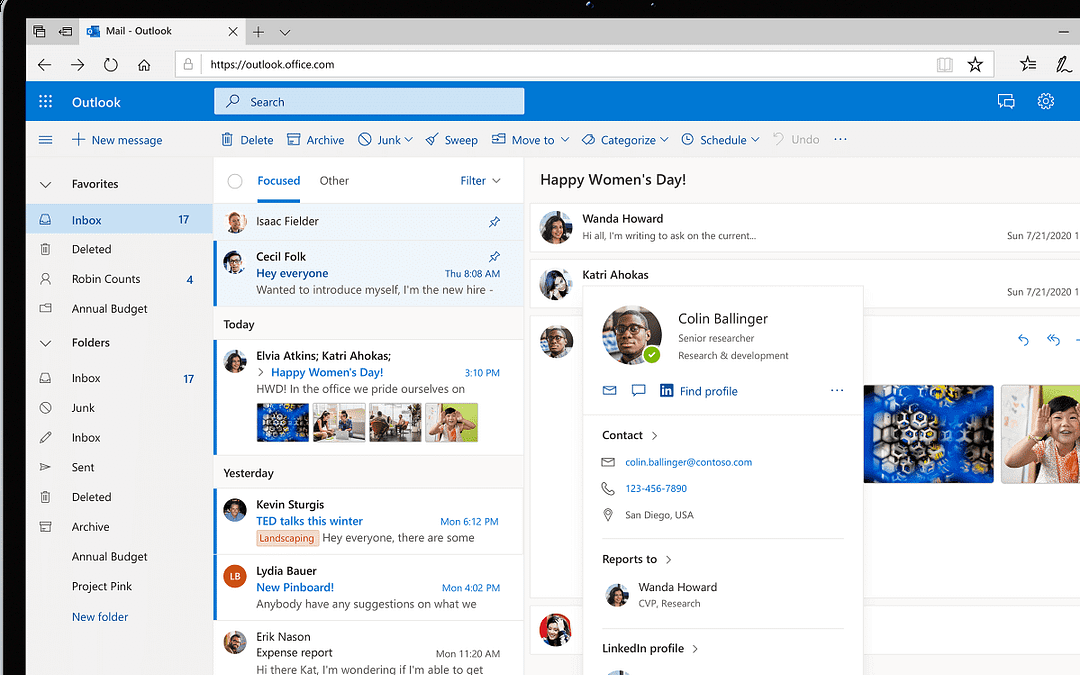Click New message button
1080x675 pixels.
(117, 140)
